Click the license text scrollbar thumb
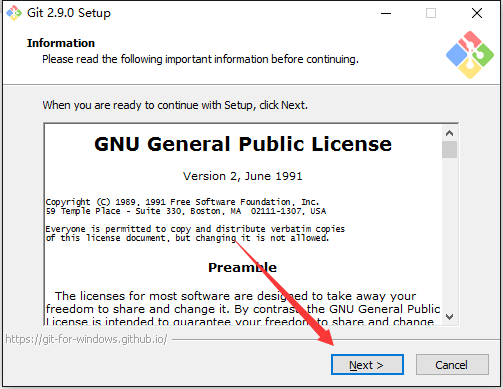503x389 pixels. (x=449, y=149)
